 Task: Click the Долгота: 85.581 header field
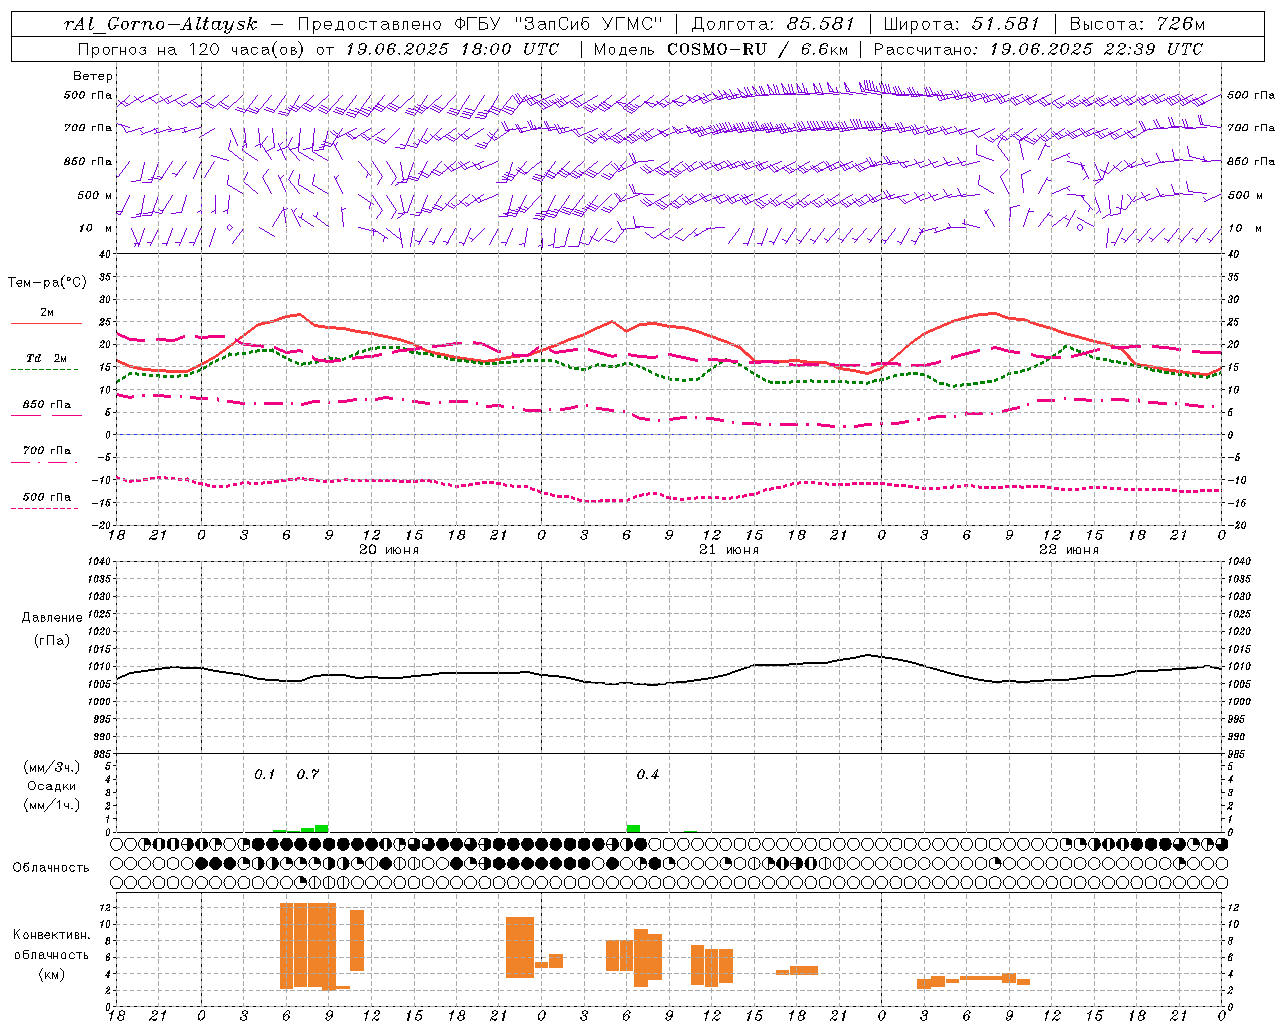(x=774, y=24)
